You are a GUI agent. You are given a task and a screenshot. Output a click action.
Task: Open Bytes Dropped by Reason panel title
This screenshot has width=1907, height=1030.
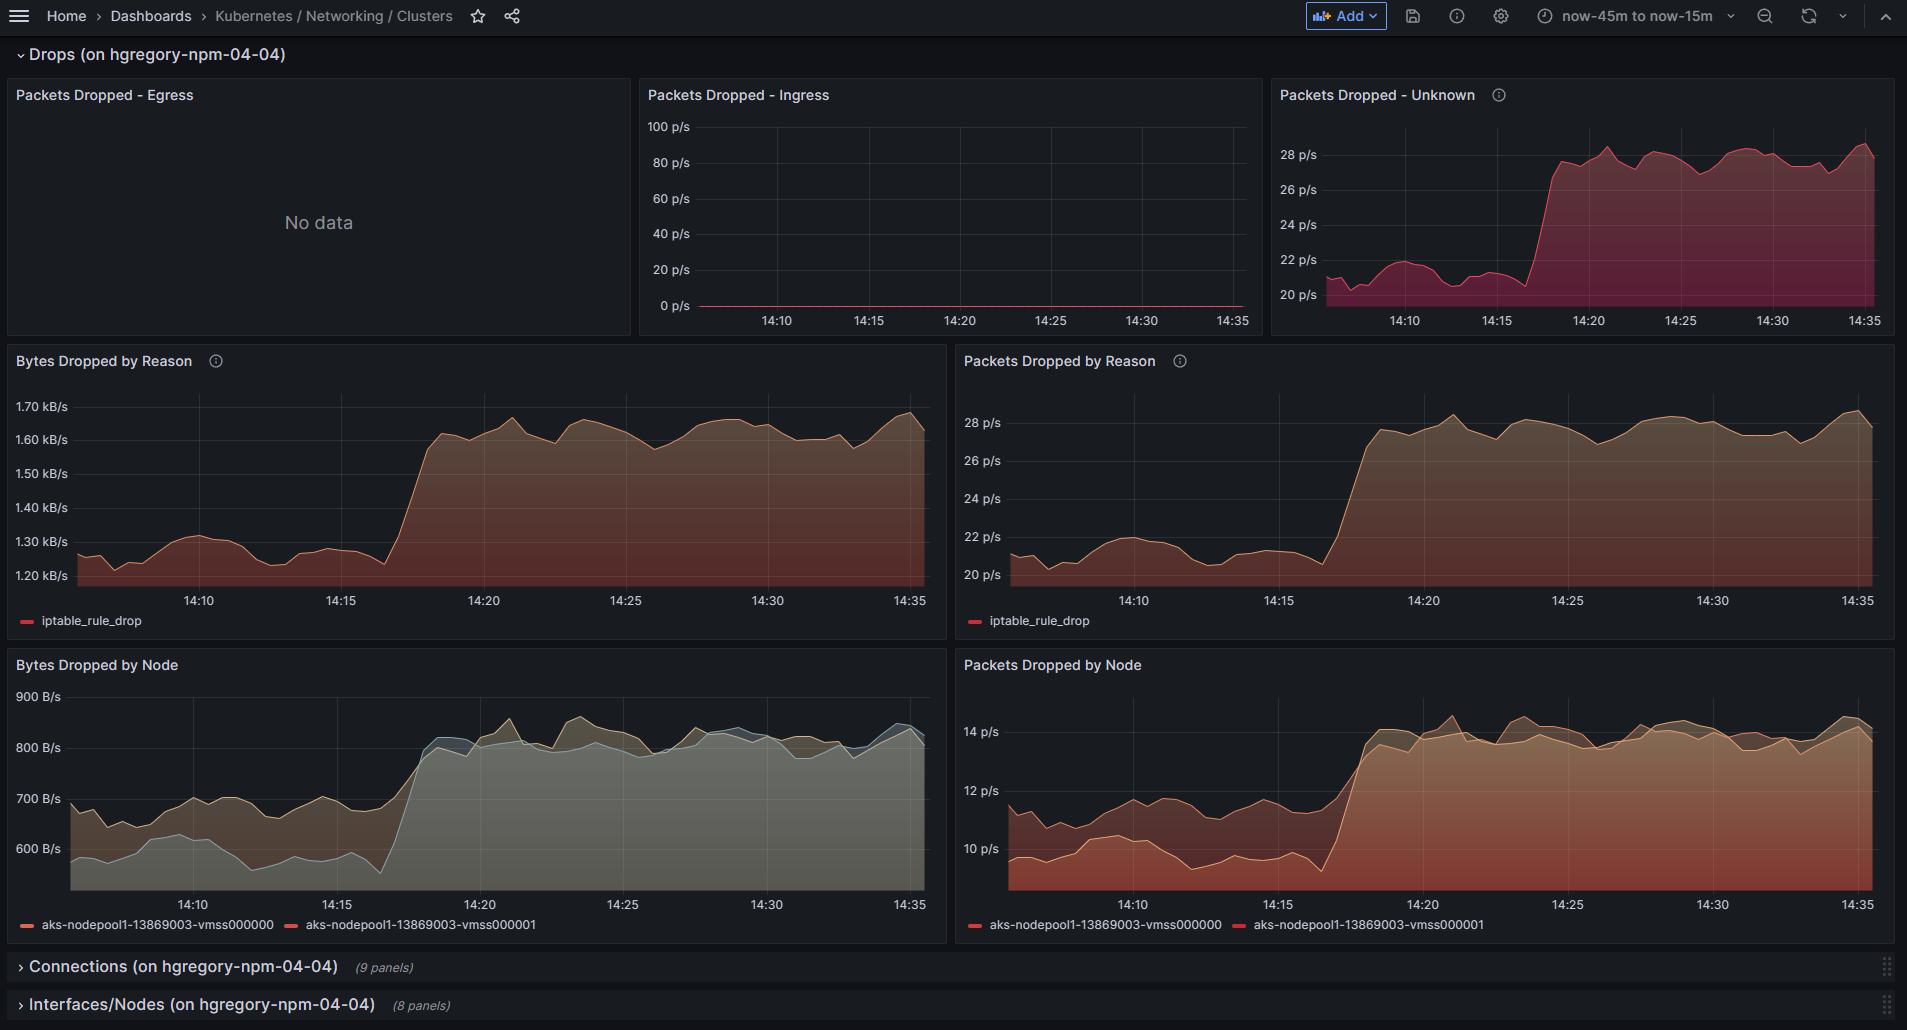click(104, 361)
